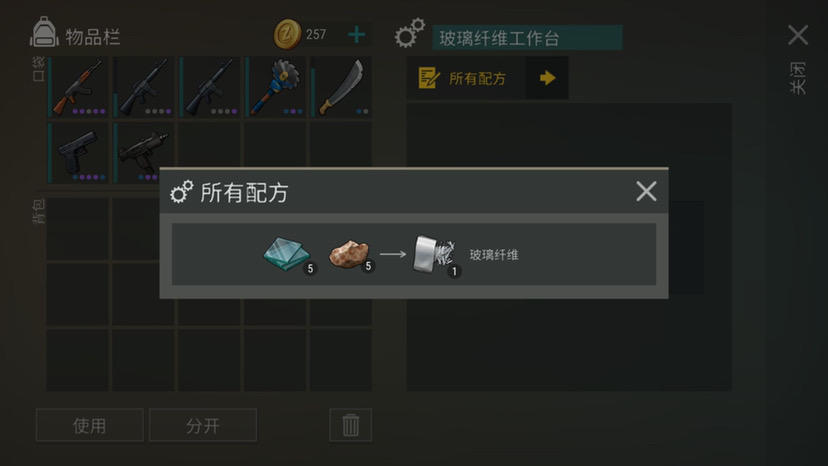Click the copper ore ingredient icon
The height and width of the screenshot is (466, 828).
pos(349,254)
